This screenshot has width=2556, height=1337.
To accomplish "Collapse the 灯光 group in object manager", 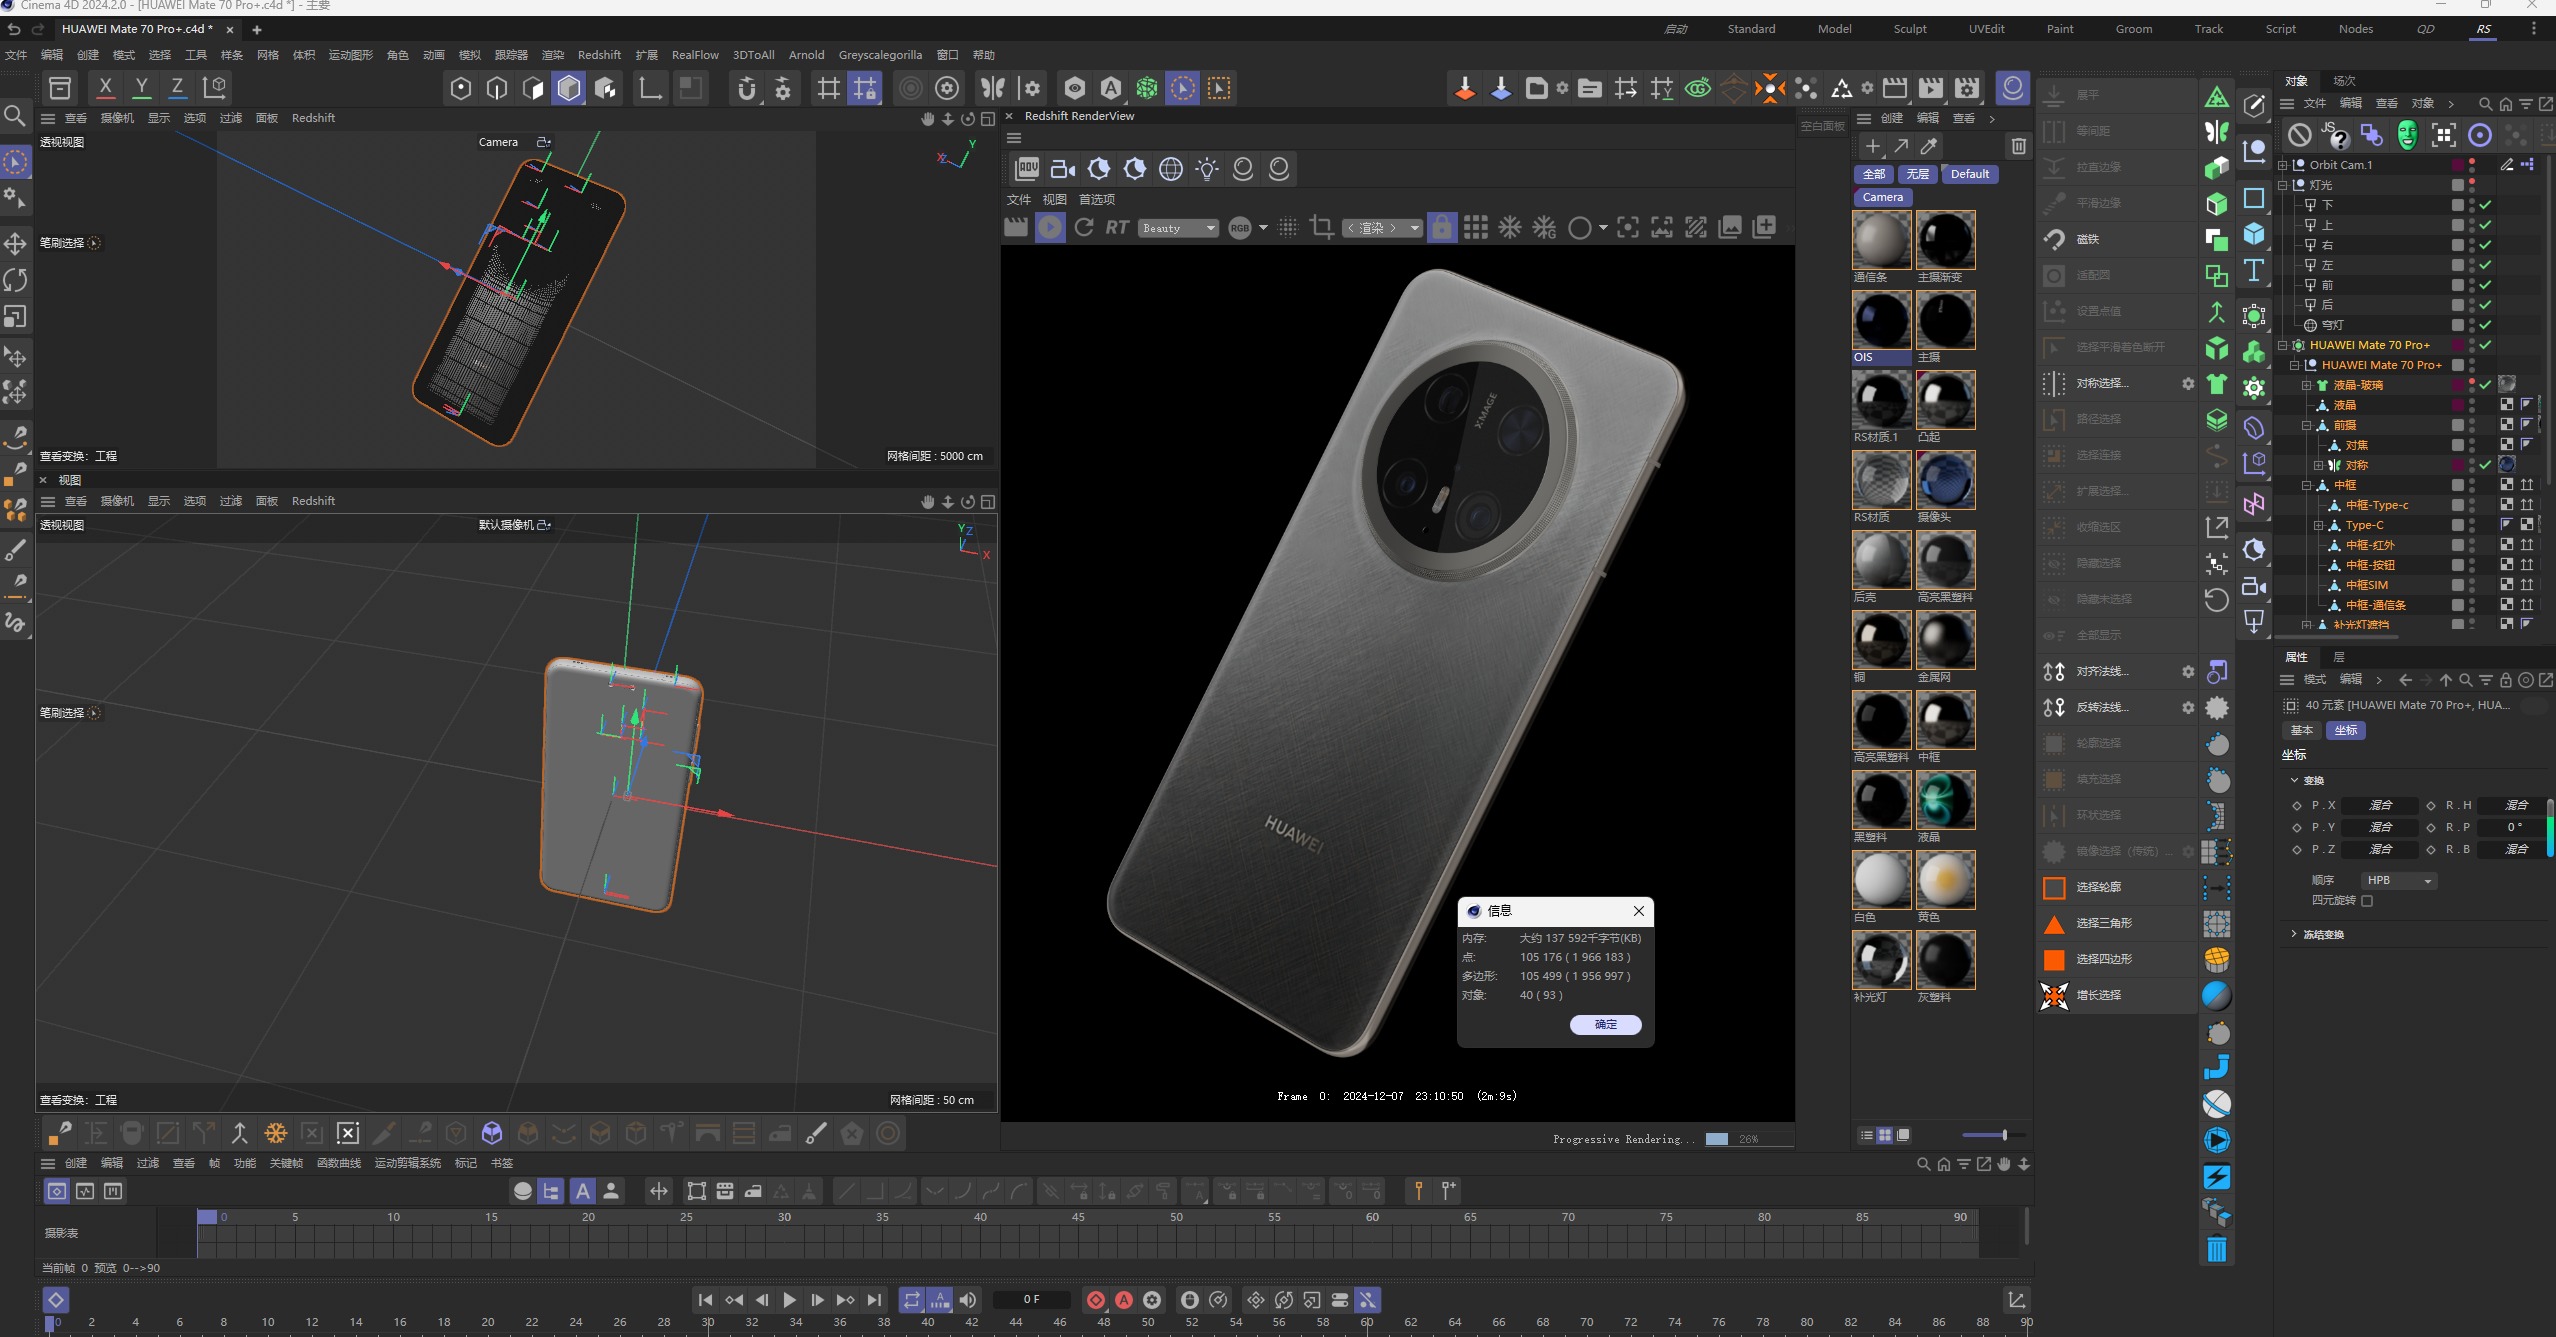I will [2283, 185].
